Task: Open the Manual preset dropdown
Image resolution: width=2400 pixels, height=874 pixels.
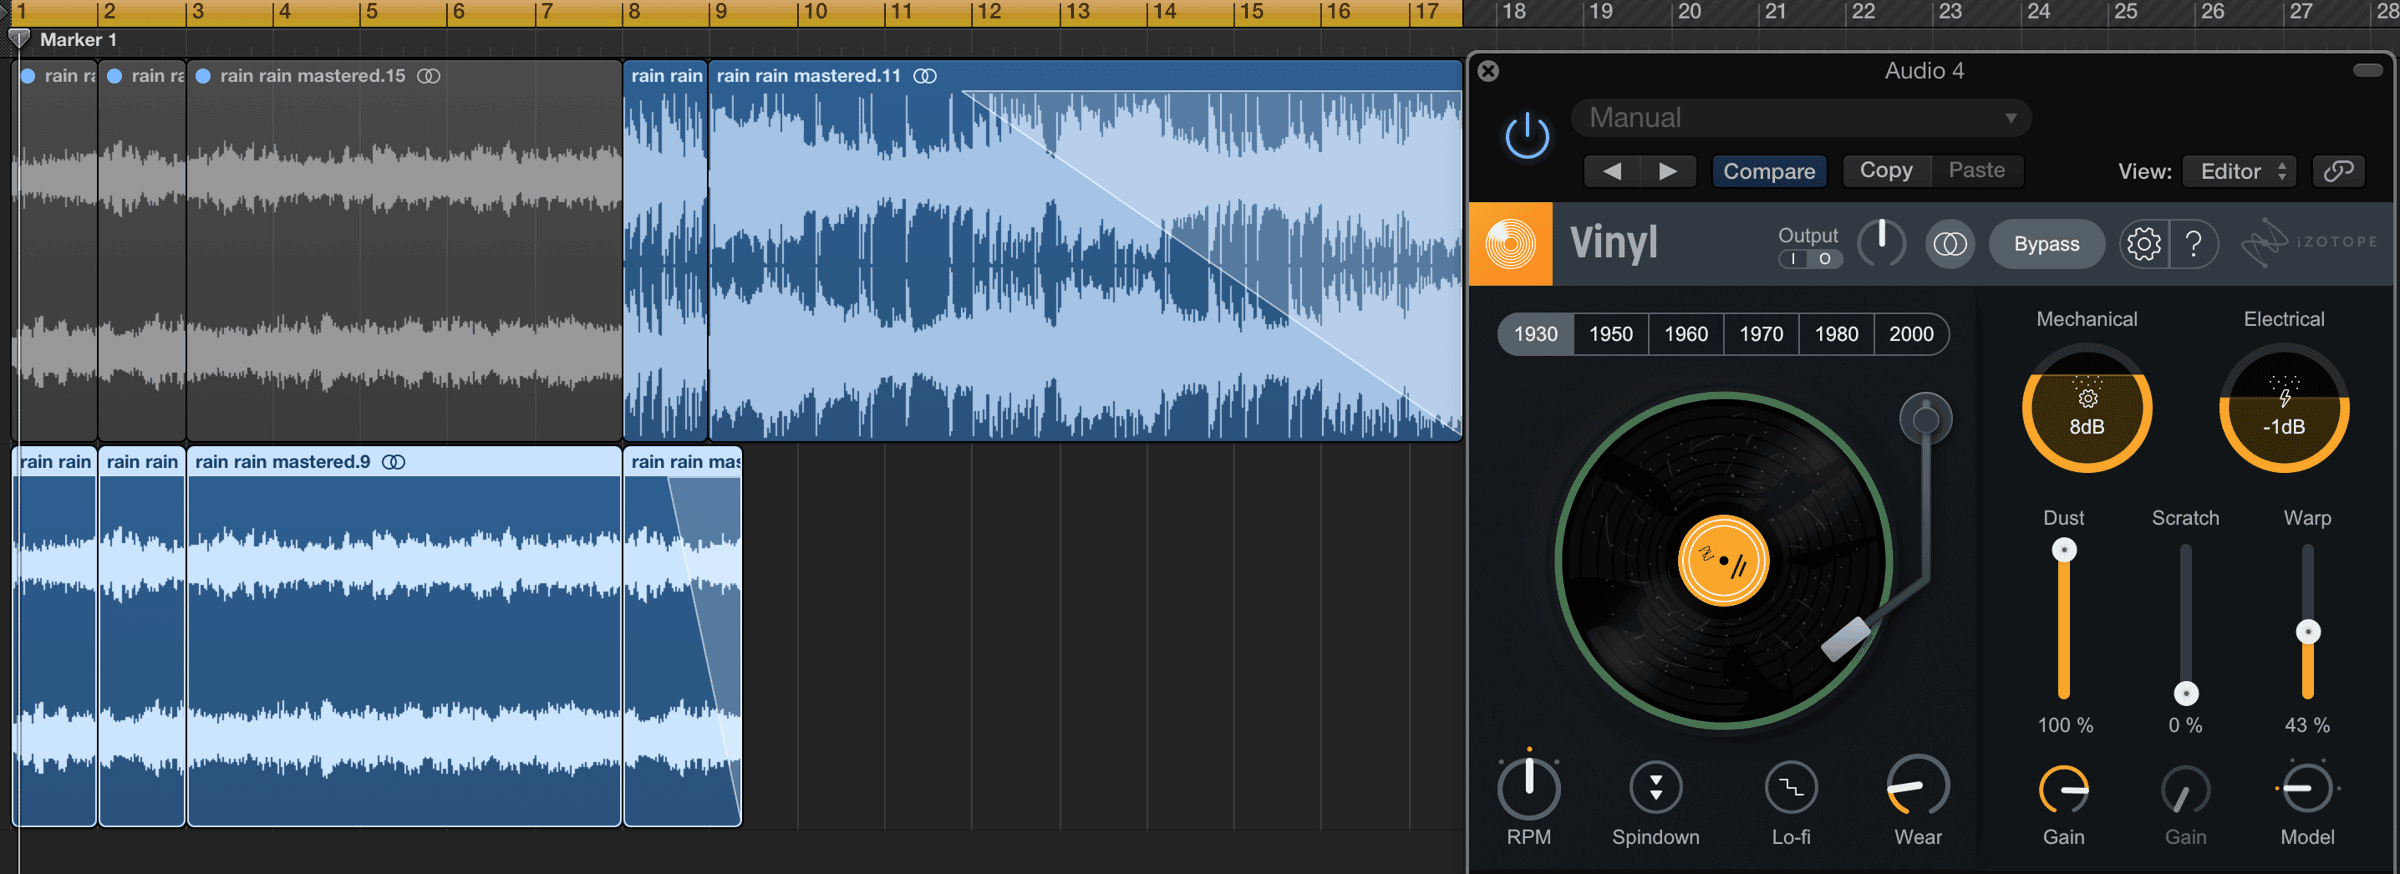Action: pos(1801,118)
